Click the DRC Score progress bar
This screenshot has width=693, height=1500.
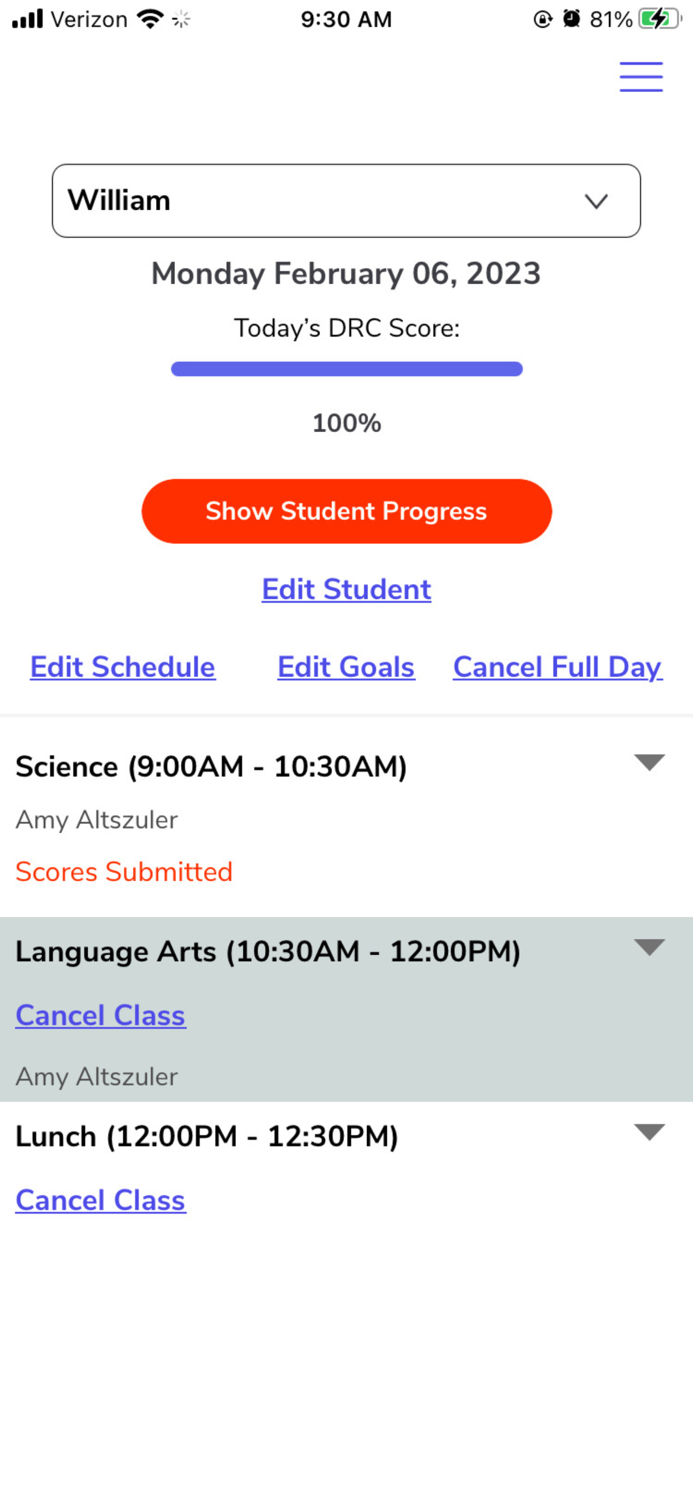click(346, 369)
